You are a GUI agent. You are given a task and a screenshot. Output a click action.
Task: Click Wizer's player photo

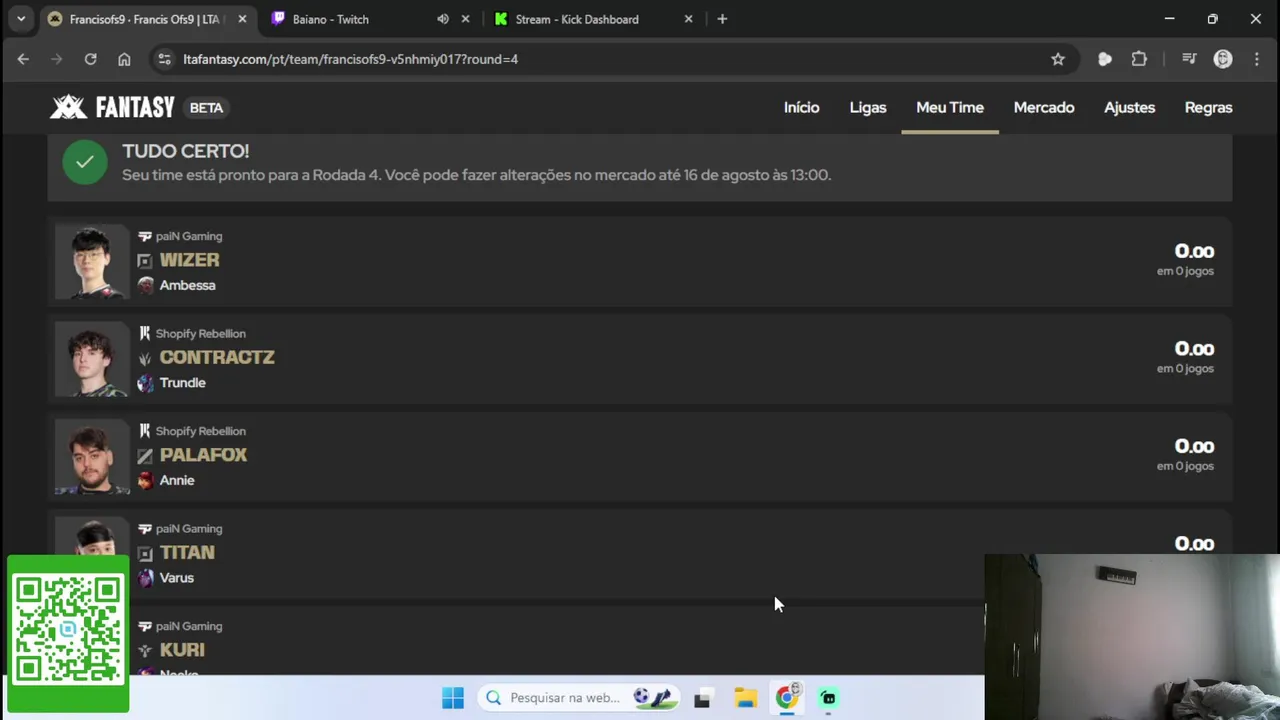tap(92, 261)
